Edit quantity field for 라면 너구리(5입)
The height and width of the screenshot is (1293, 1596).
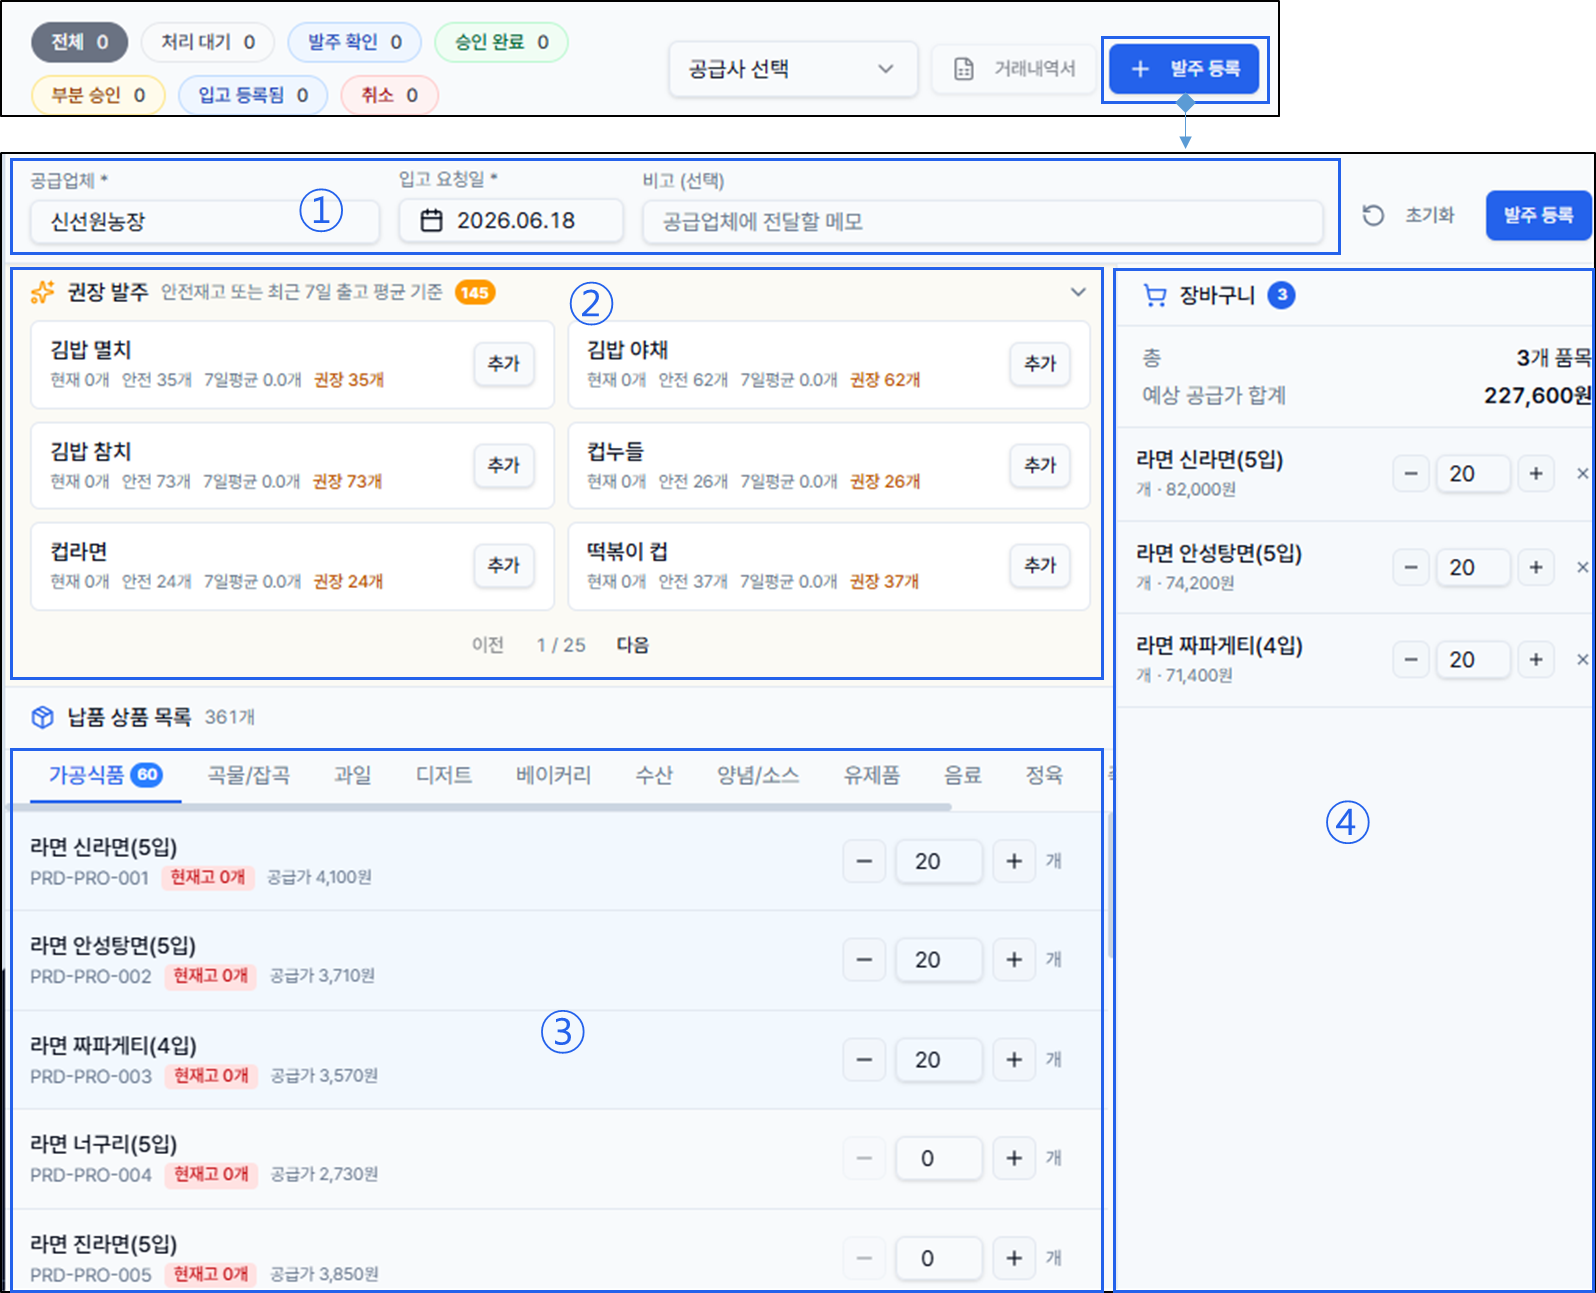tap(938, 1158)
